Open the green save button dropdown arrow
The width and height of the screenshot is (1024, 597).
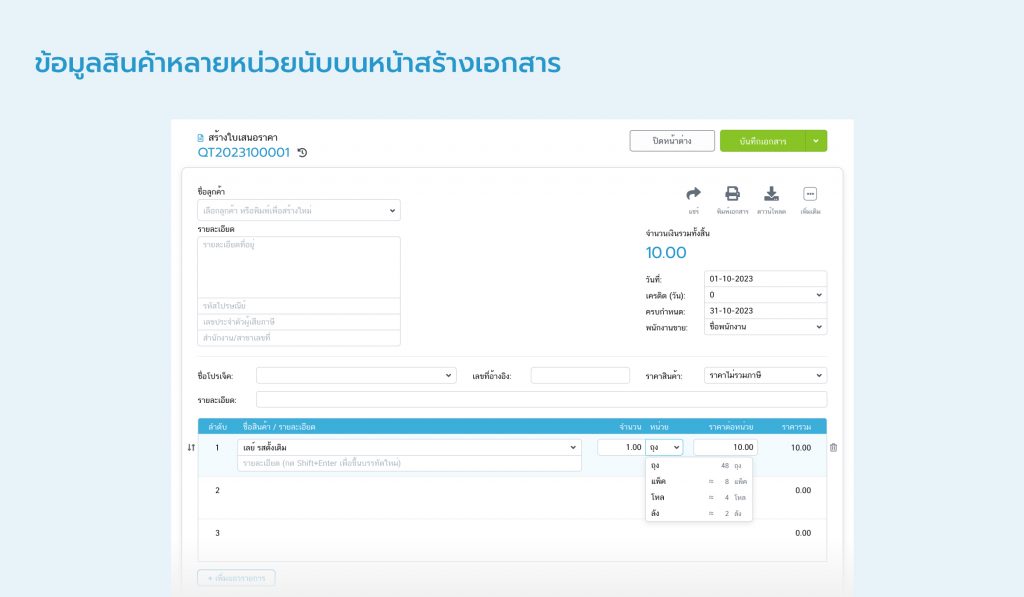(815, 140)
